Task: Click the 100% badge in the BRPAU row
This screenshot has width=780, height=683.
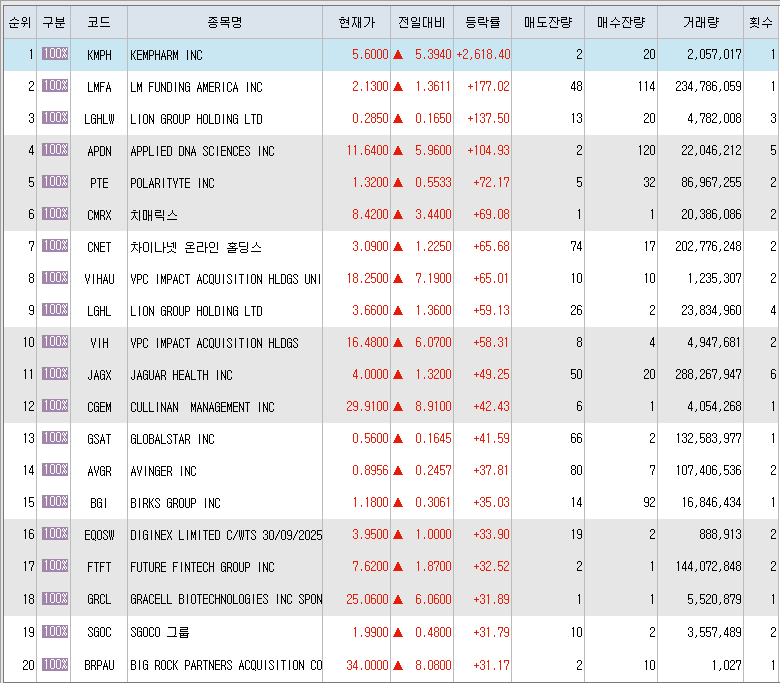Action: click(55, 665)
